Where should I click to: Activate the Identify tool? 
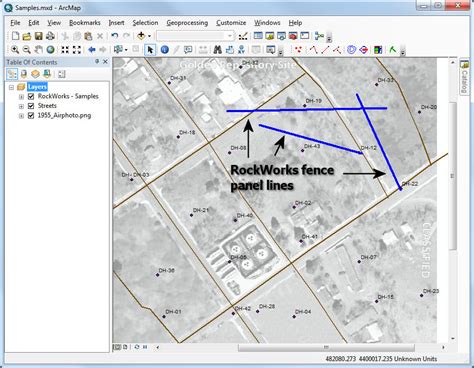(164, 50)
